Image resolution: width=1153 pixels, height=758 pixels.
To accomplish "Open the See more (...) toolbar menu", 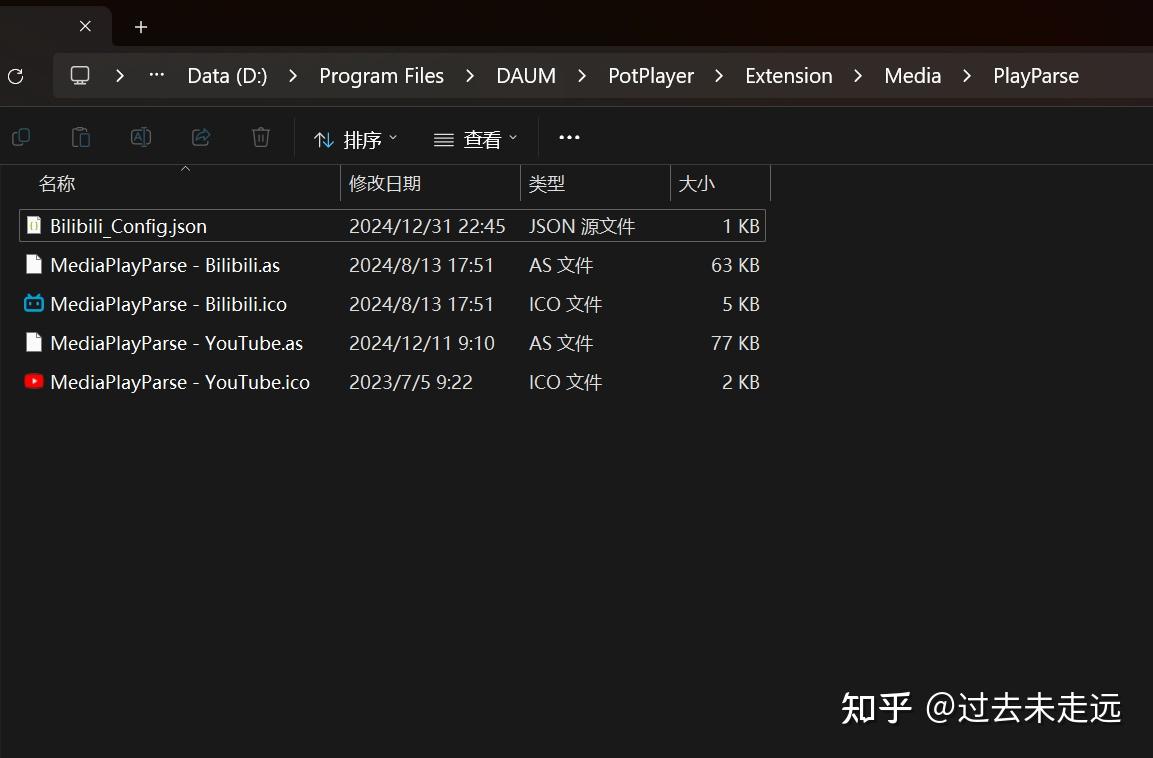I will (569, 137).
